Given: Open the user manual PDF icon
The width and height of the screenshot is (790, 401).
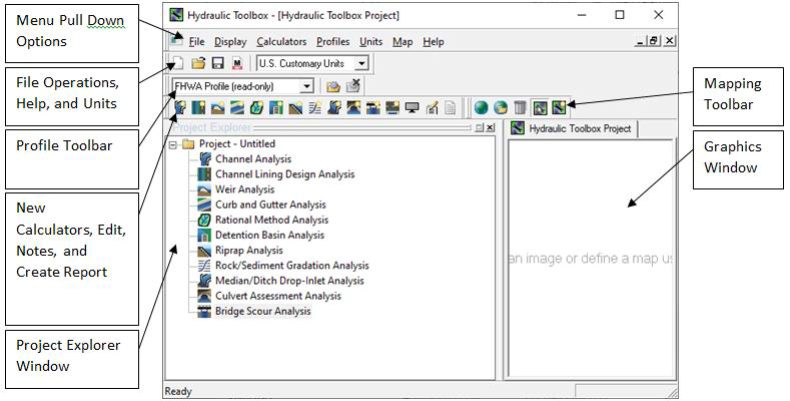Looking at the screenshot, I should tap(237, 63).
